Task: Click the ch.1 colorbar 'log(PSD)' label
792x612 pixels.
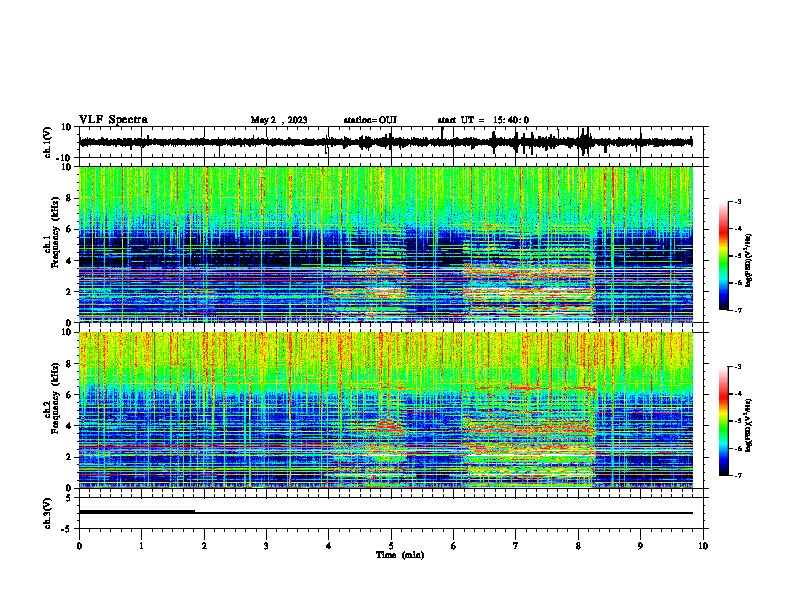Action: pyautogui.click(x=749, y=260)
